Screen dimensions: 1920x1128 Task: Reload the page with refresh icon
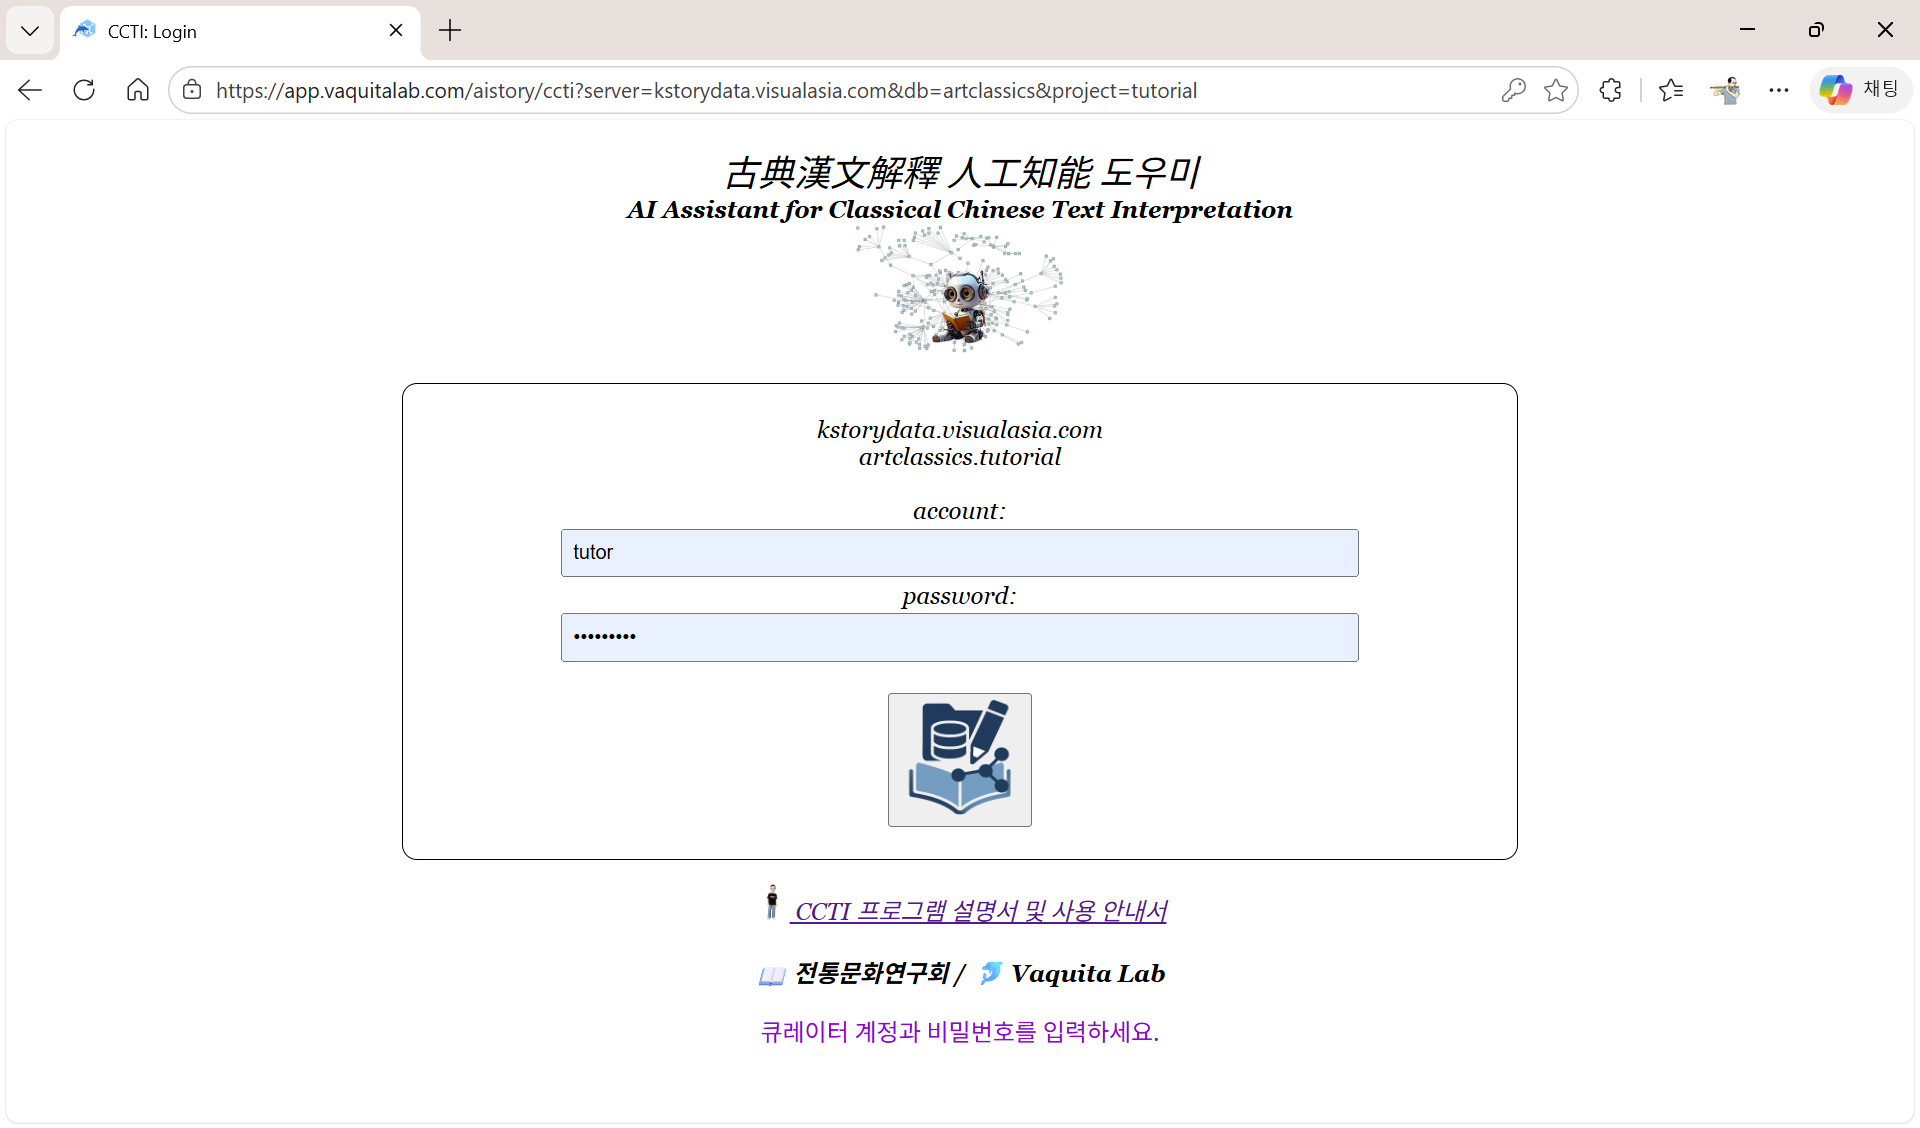(84, 90)
